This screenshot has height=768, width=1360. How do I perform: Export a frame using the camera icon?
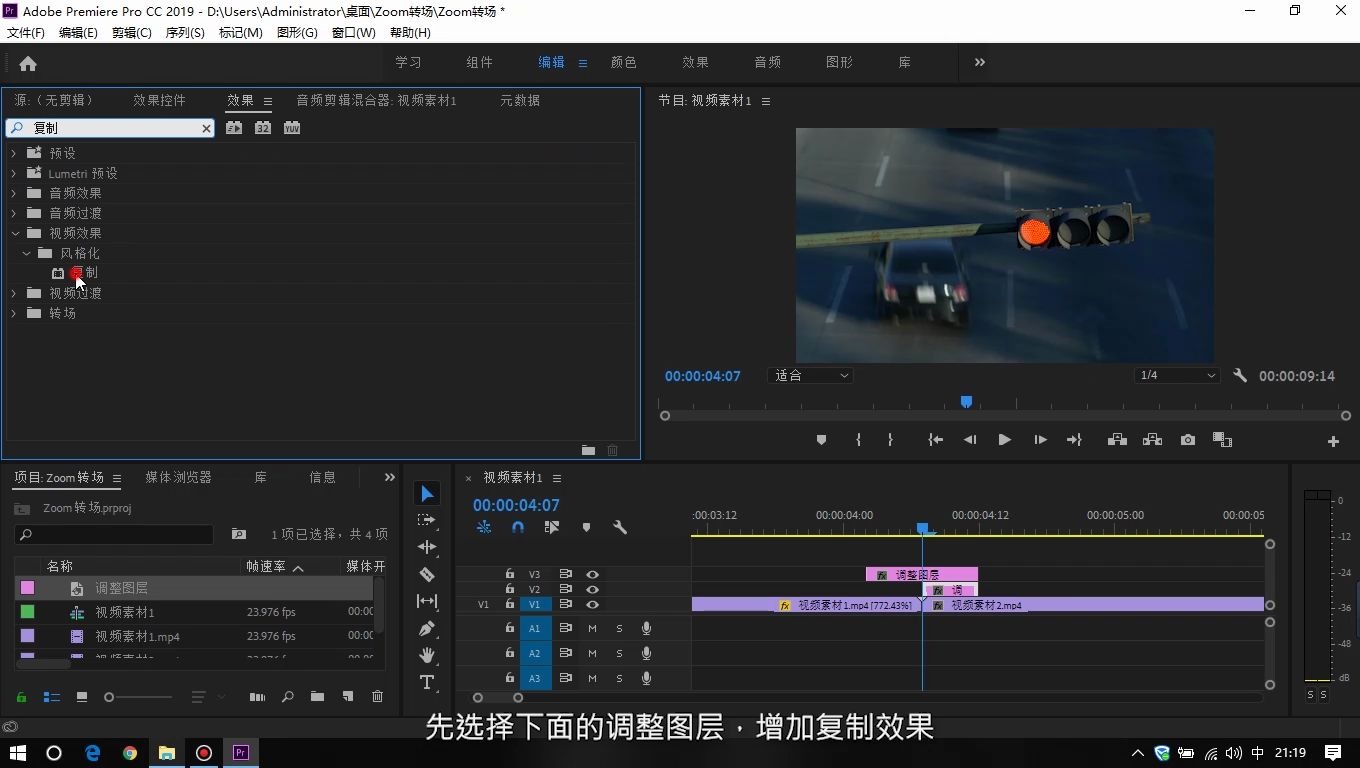pos(1187,440)
